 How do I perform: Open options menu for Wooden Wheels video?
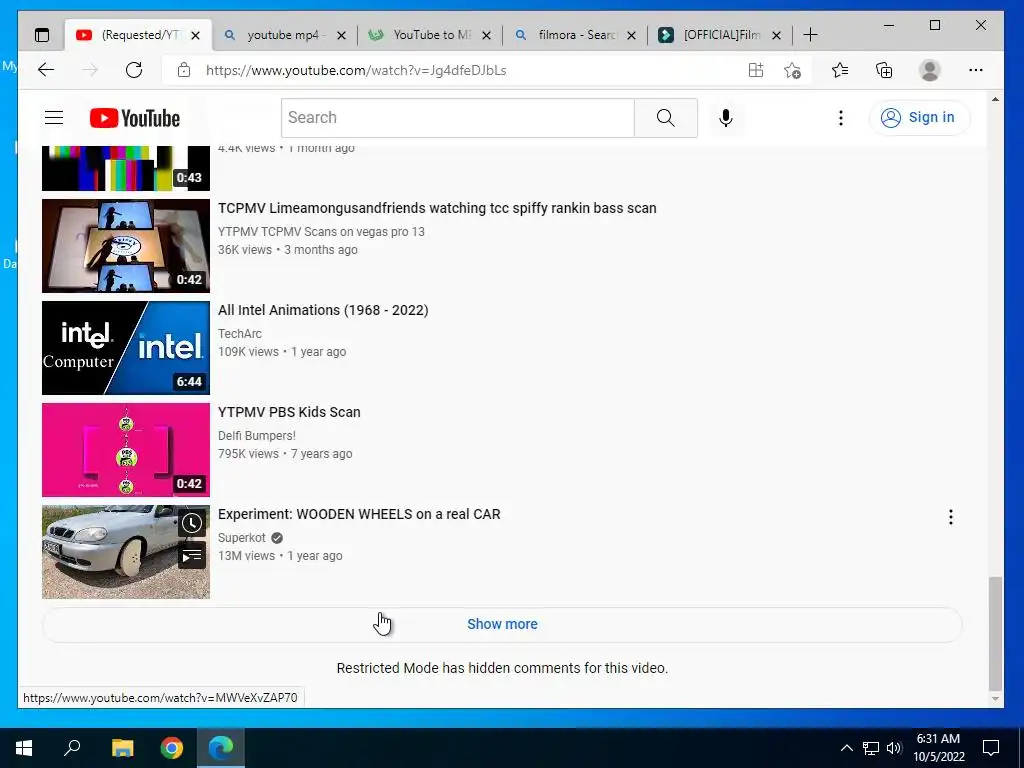click(x=951, y=517)
